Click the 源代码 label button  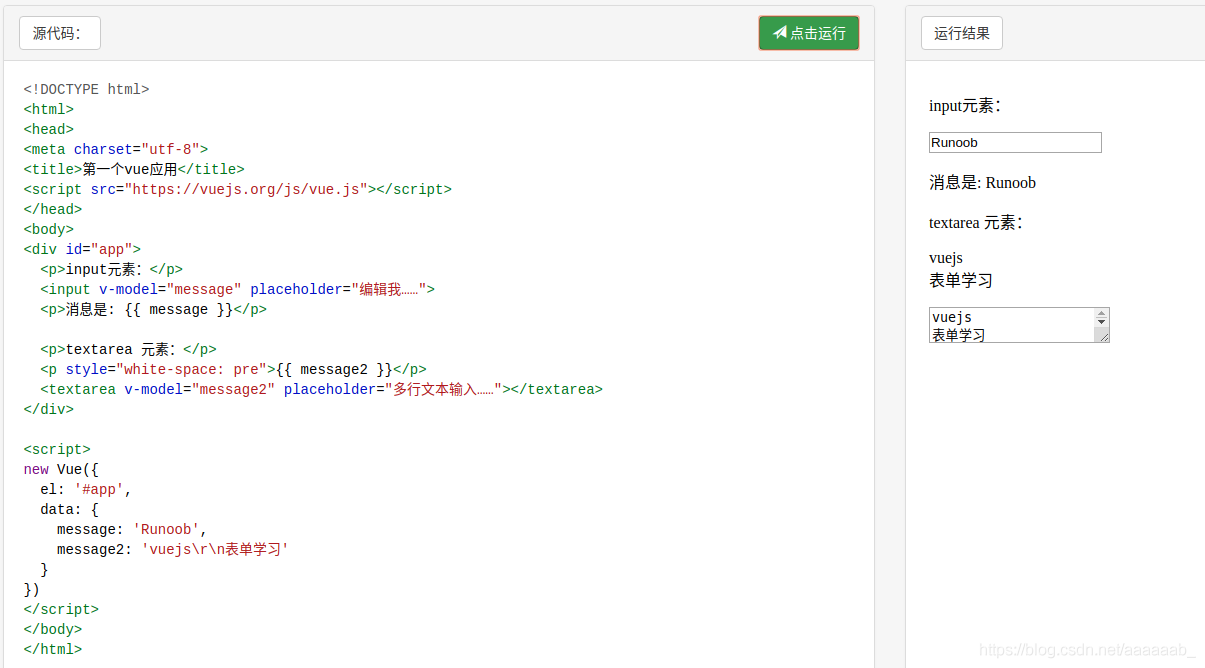59,33
